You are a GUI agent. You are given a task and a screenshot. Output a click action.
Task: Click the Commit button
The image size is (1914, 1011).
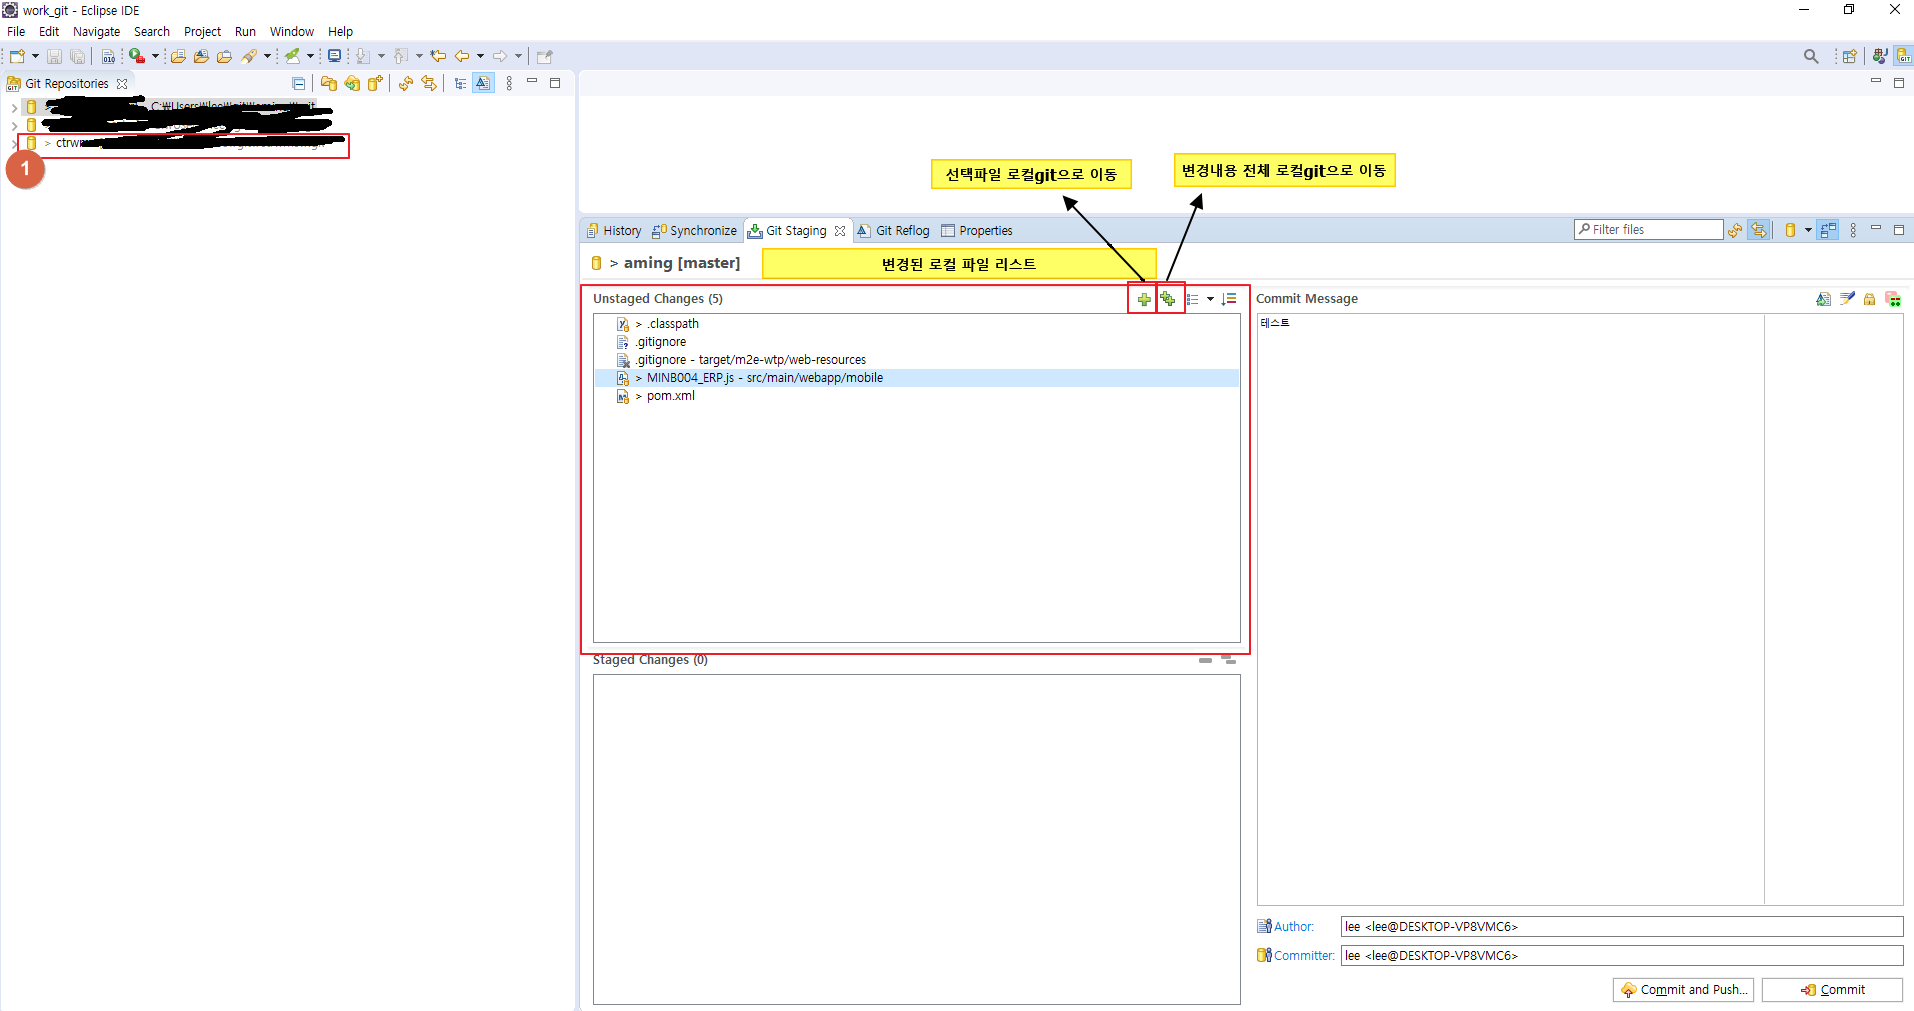[1832, 989]
